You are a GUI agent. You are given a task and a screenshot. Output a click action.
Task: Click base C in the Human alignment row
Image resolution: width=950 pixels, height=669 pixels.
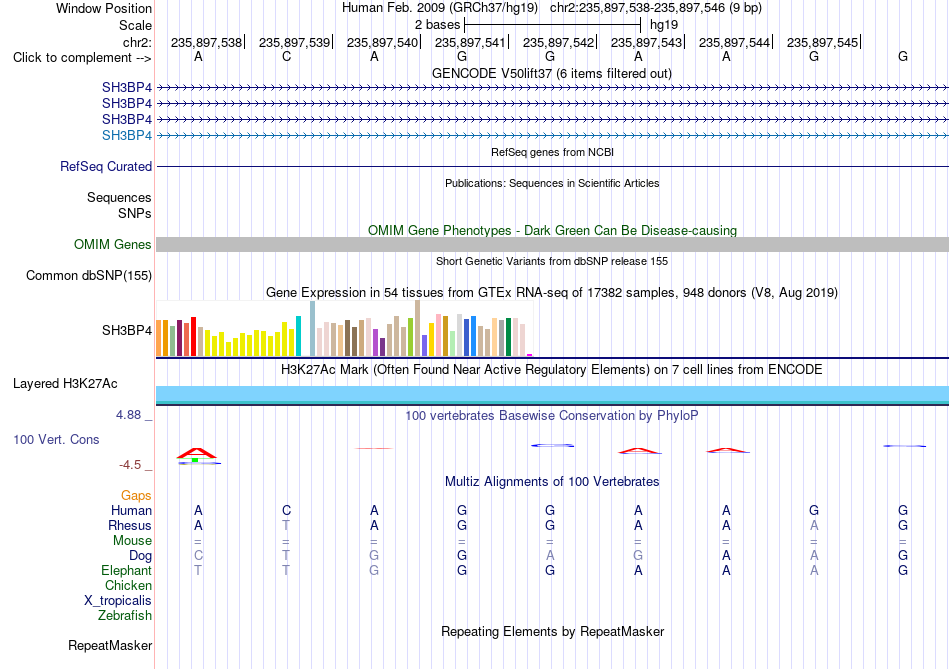287,510
